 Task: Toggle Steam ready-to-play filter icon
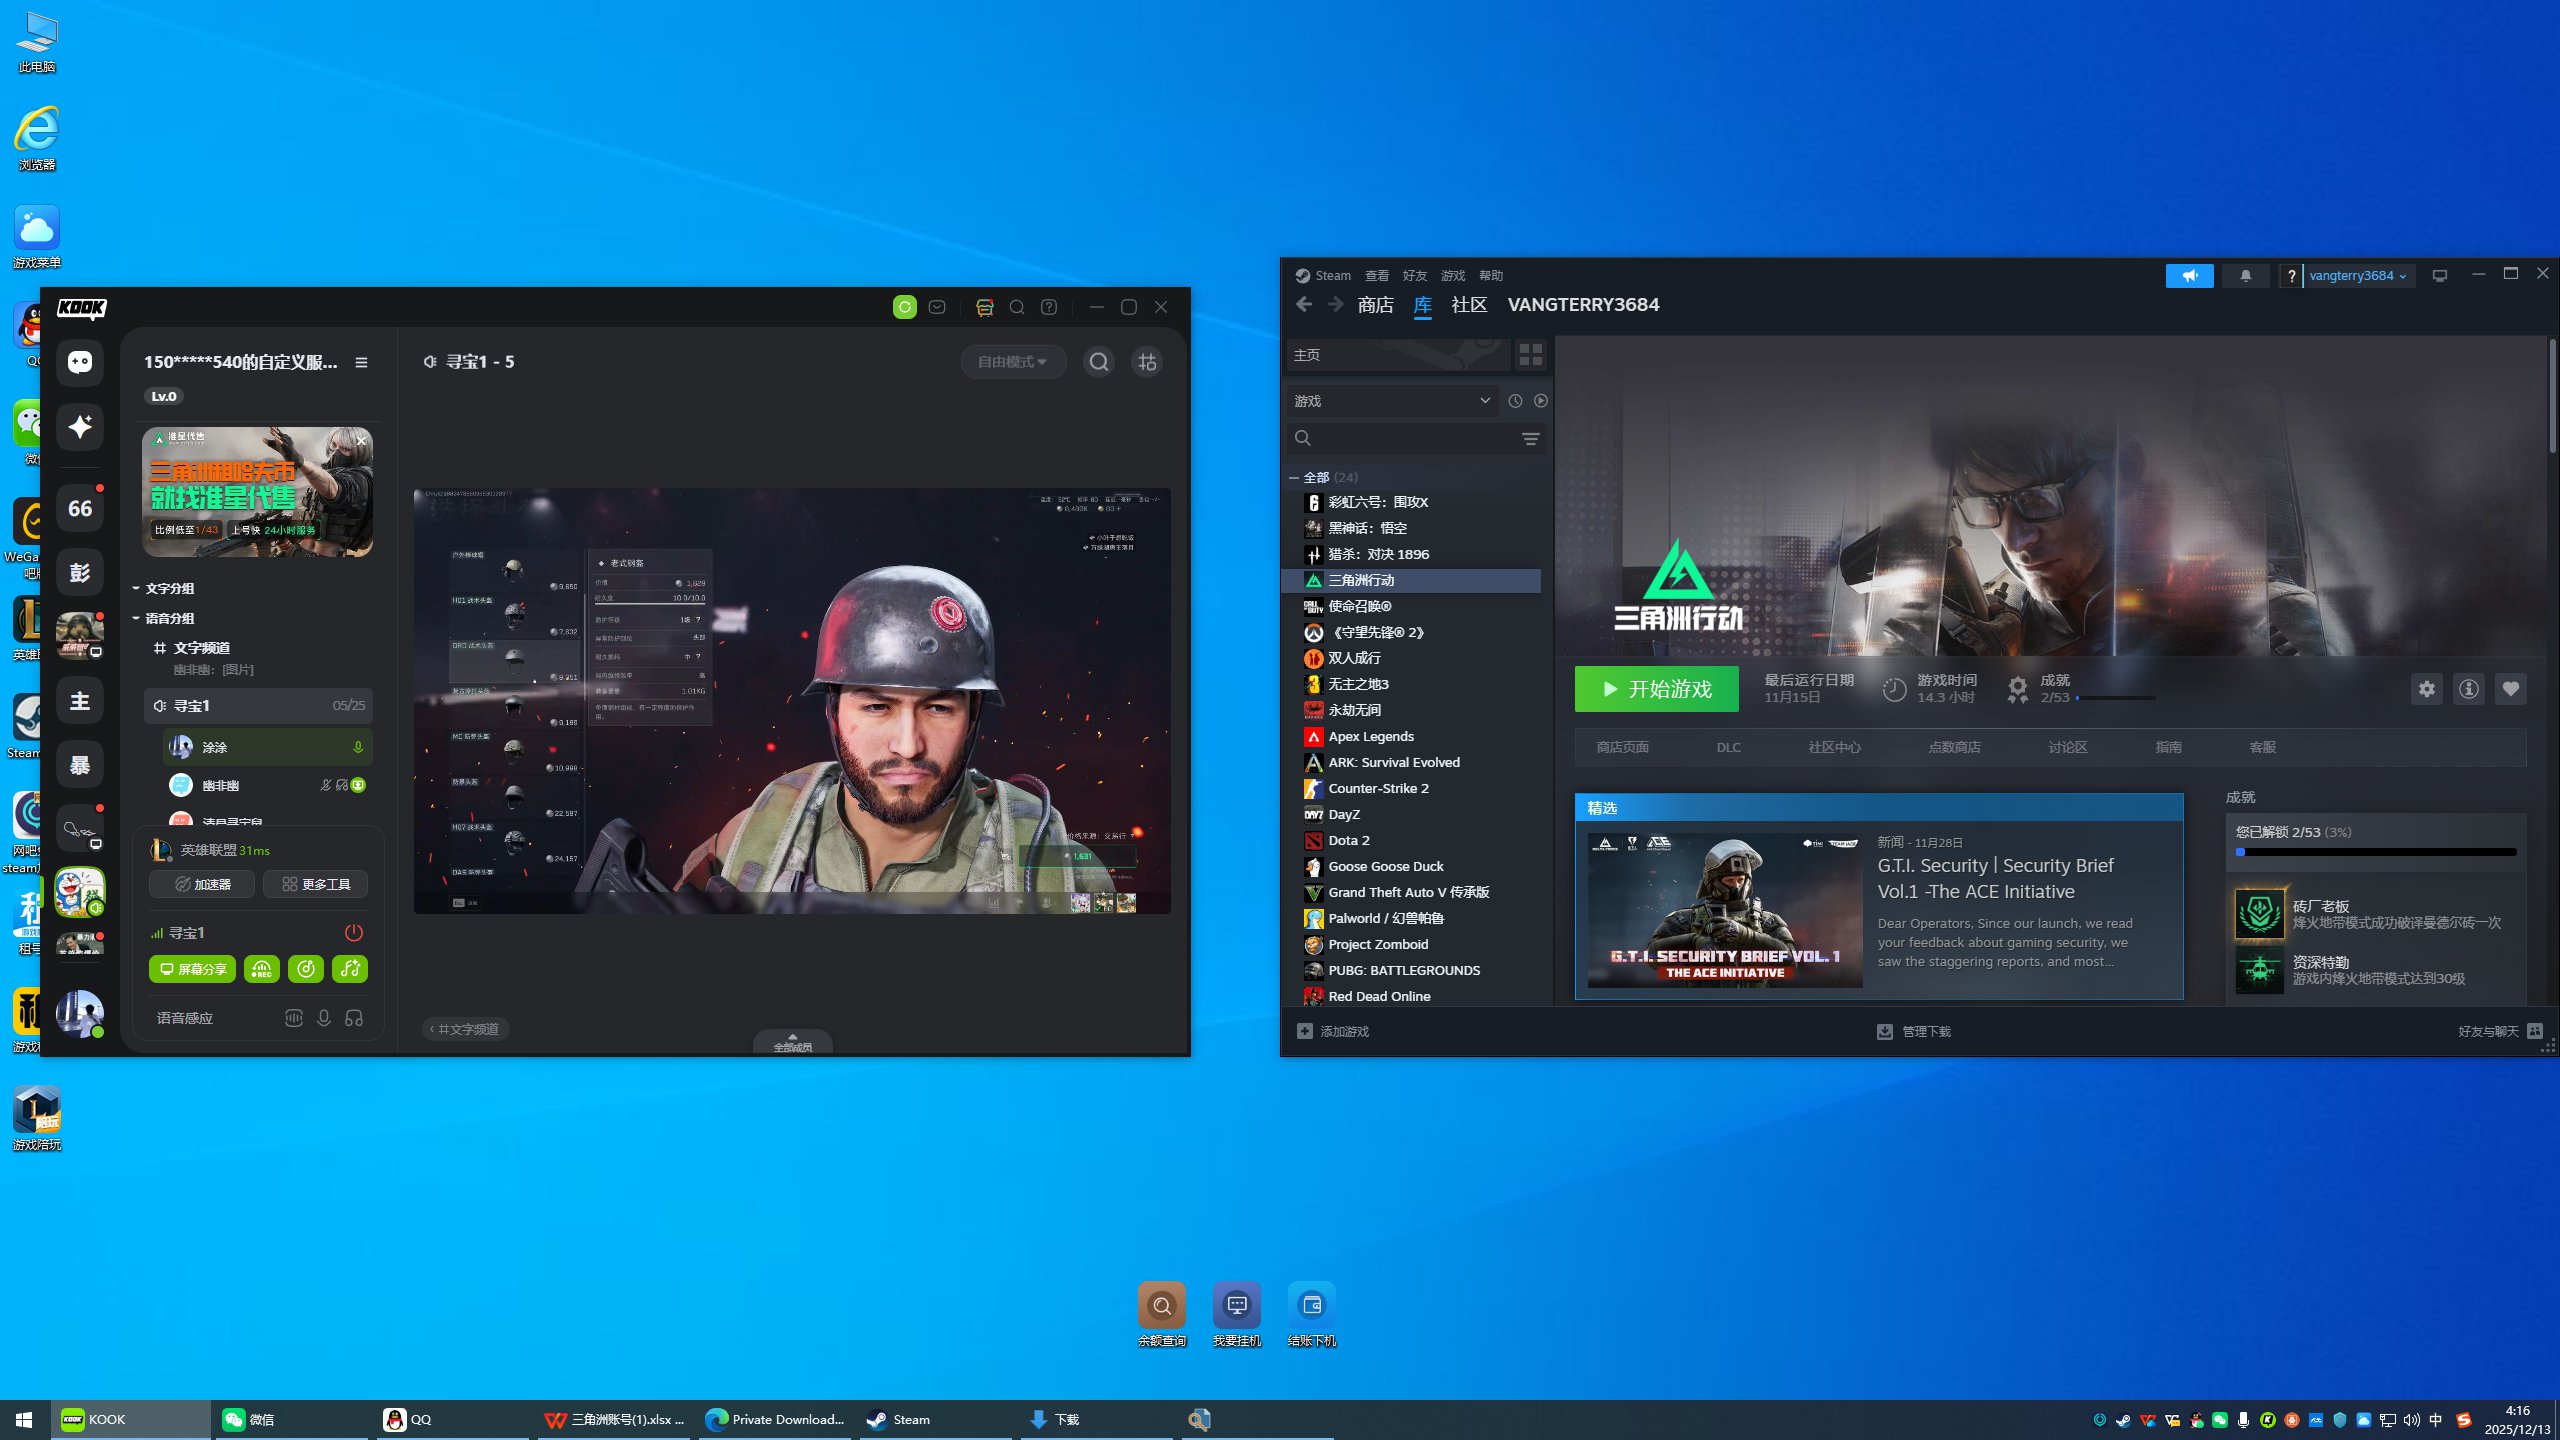[1540, 401]
